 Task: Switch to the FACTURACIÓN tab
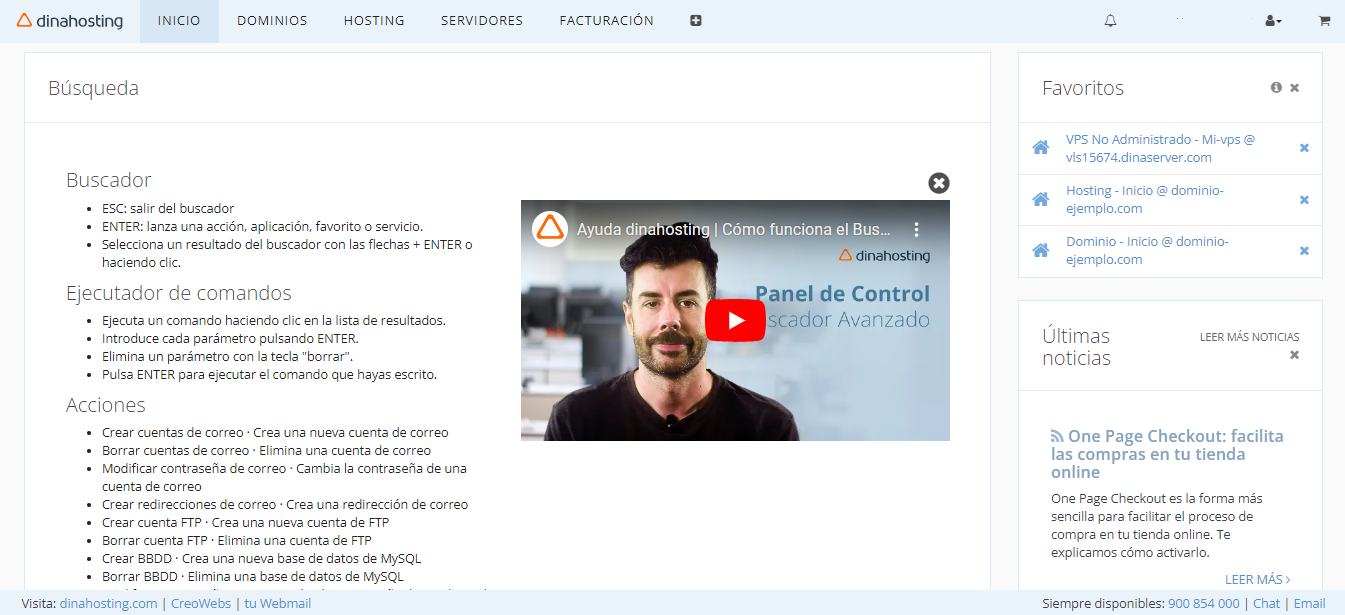[x=607, y=20]
